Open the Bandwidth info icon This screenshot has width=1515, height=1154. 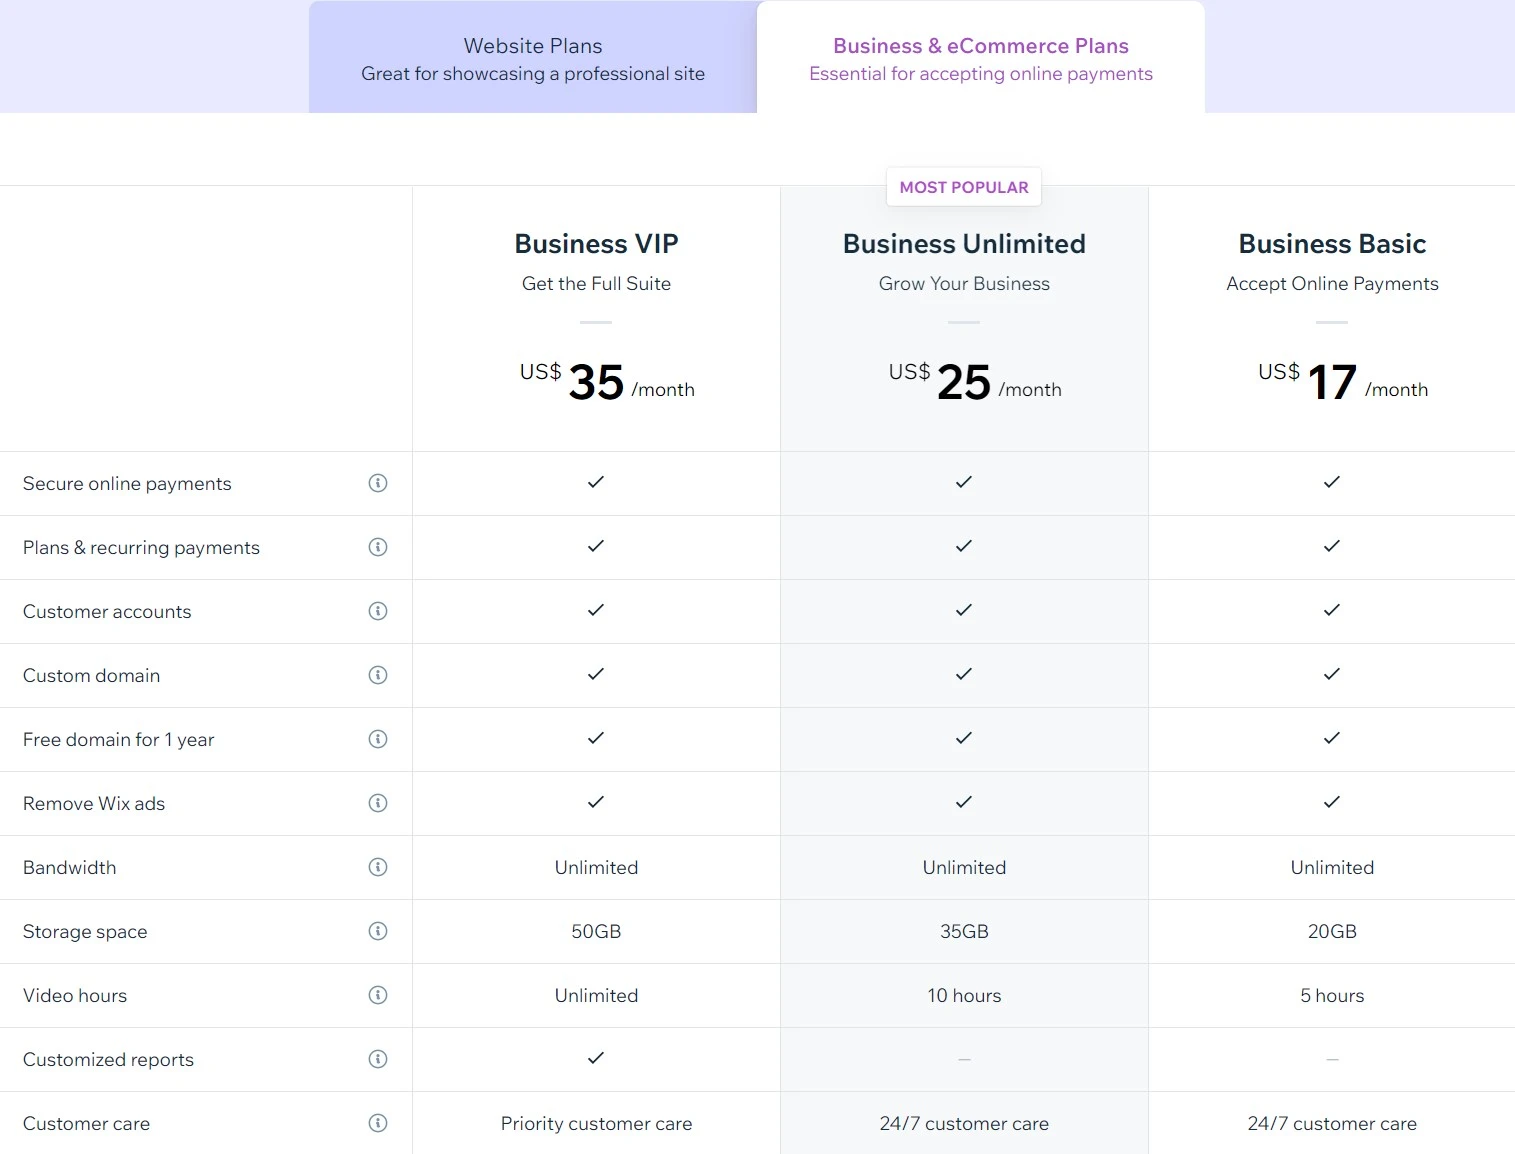tap(378, 867)
